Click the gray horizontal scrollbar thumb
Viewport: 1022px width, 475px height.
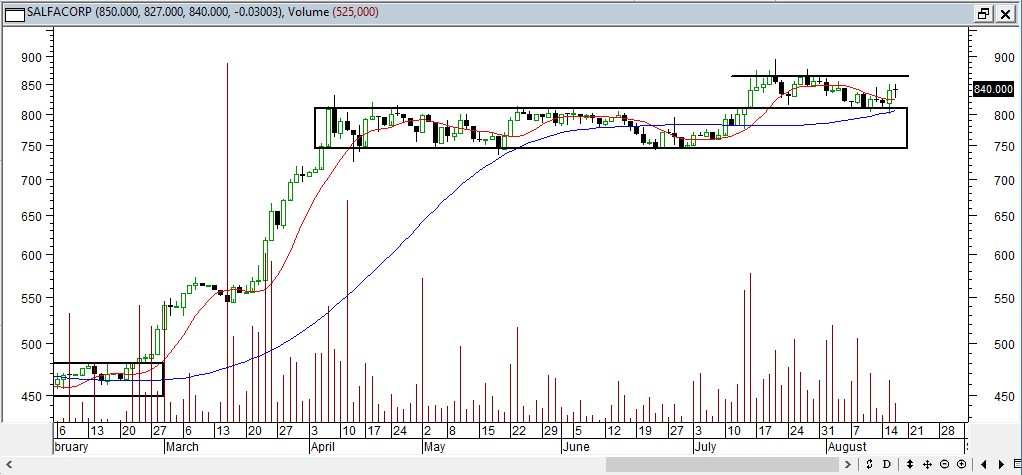click(x=722, y=465)
